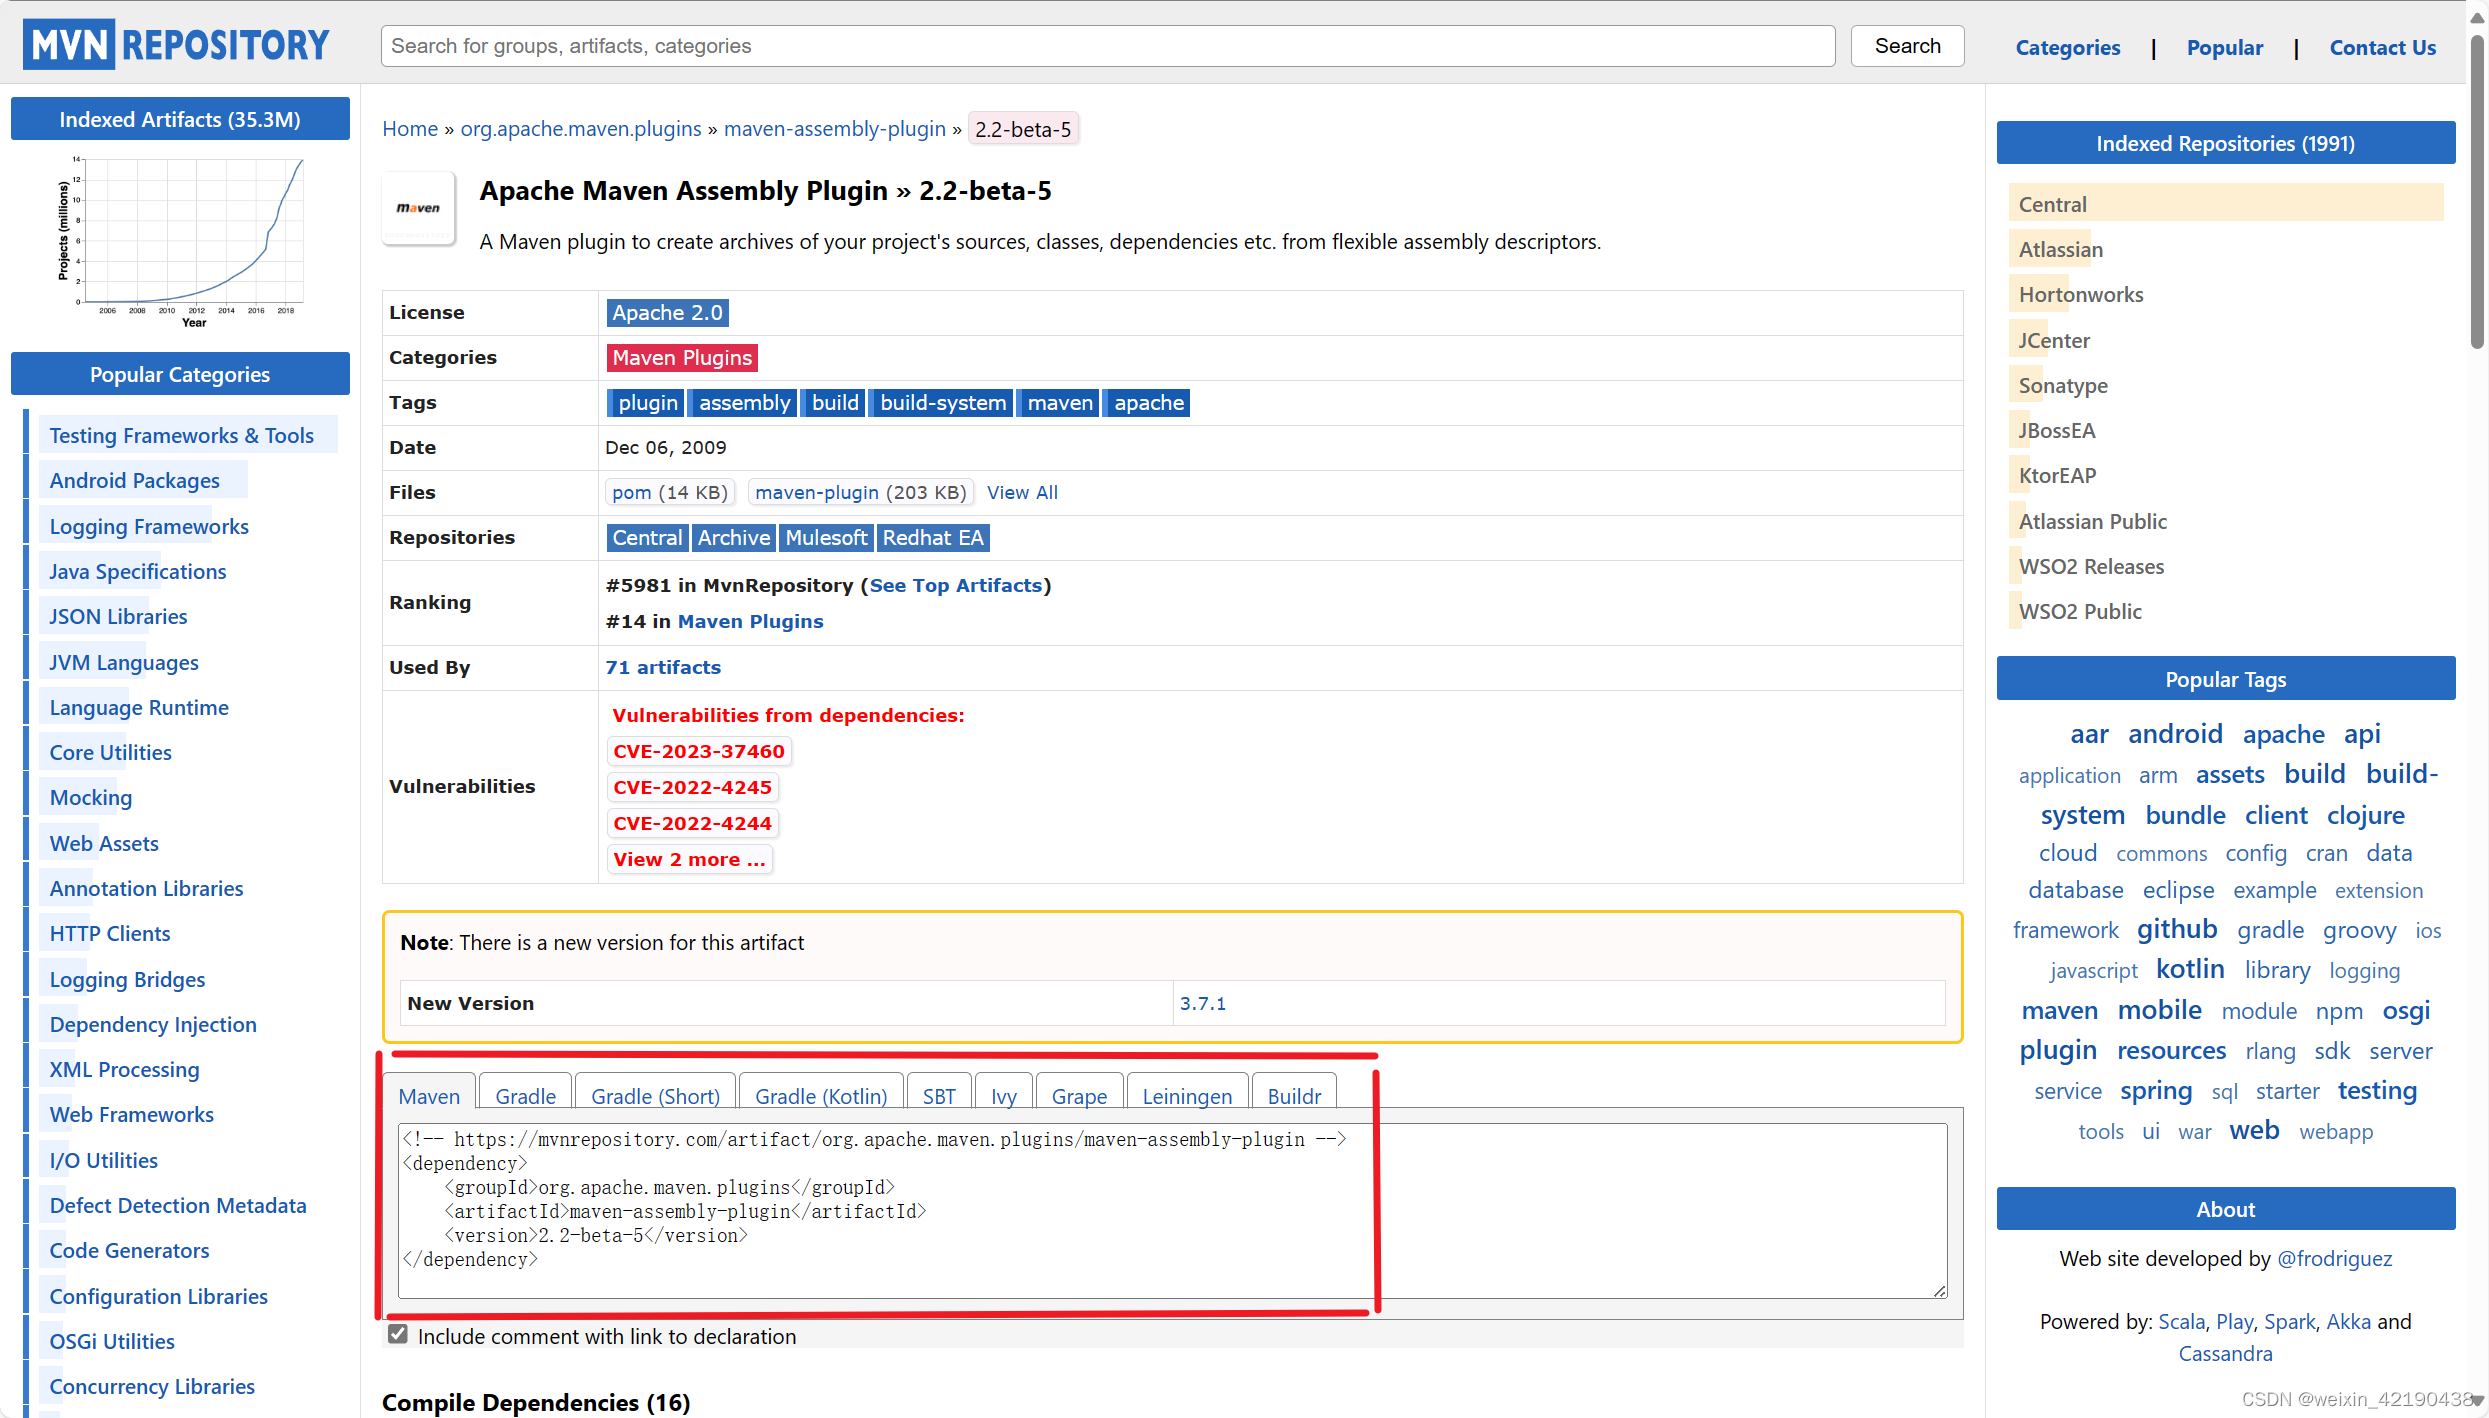Select the build-system tag
The width and height of the screenshot is (2489, 1418).
click(942, 403)
